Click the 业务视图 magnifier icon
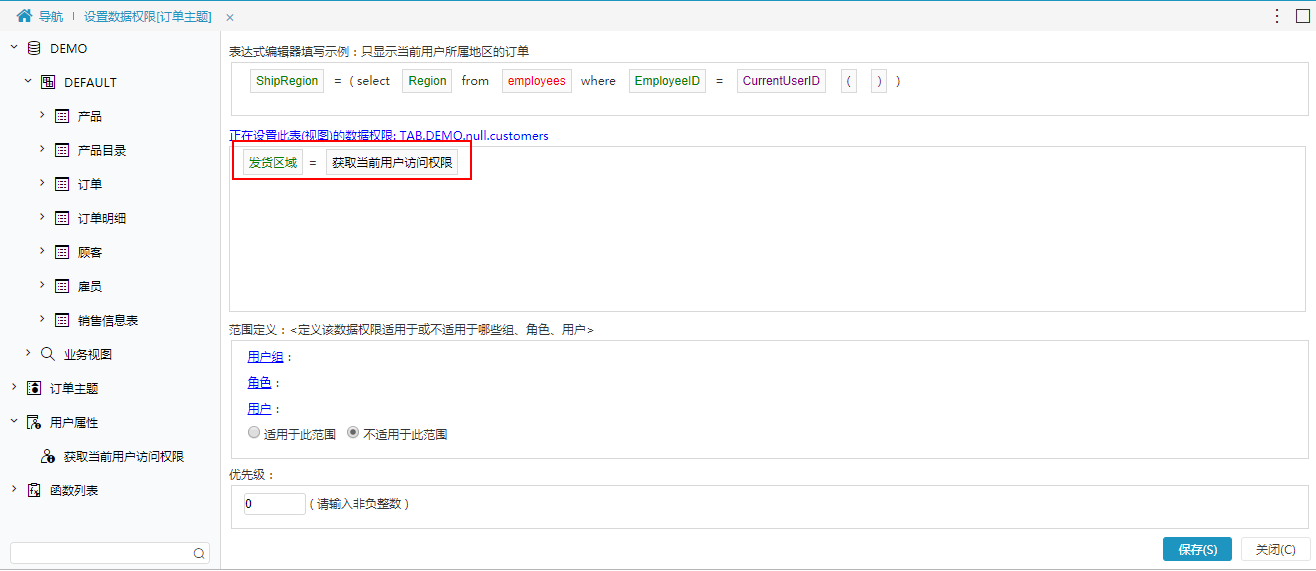 coord(48,354)
